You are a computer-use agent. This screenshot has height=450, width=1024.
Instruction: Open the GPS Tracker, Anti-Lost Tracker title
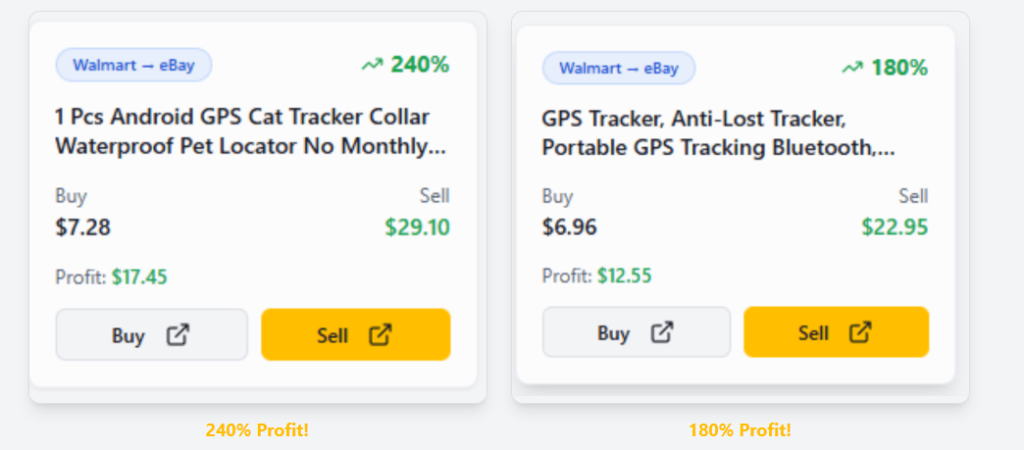coord(718,134)
